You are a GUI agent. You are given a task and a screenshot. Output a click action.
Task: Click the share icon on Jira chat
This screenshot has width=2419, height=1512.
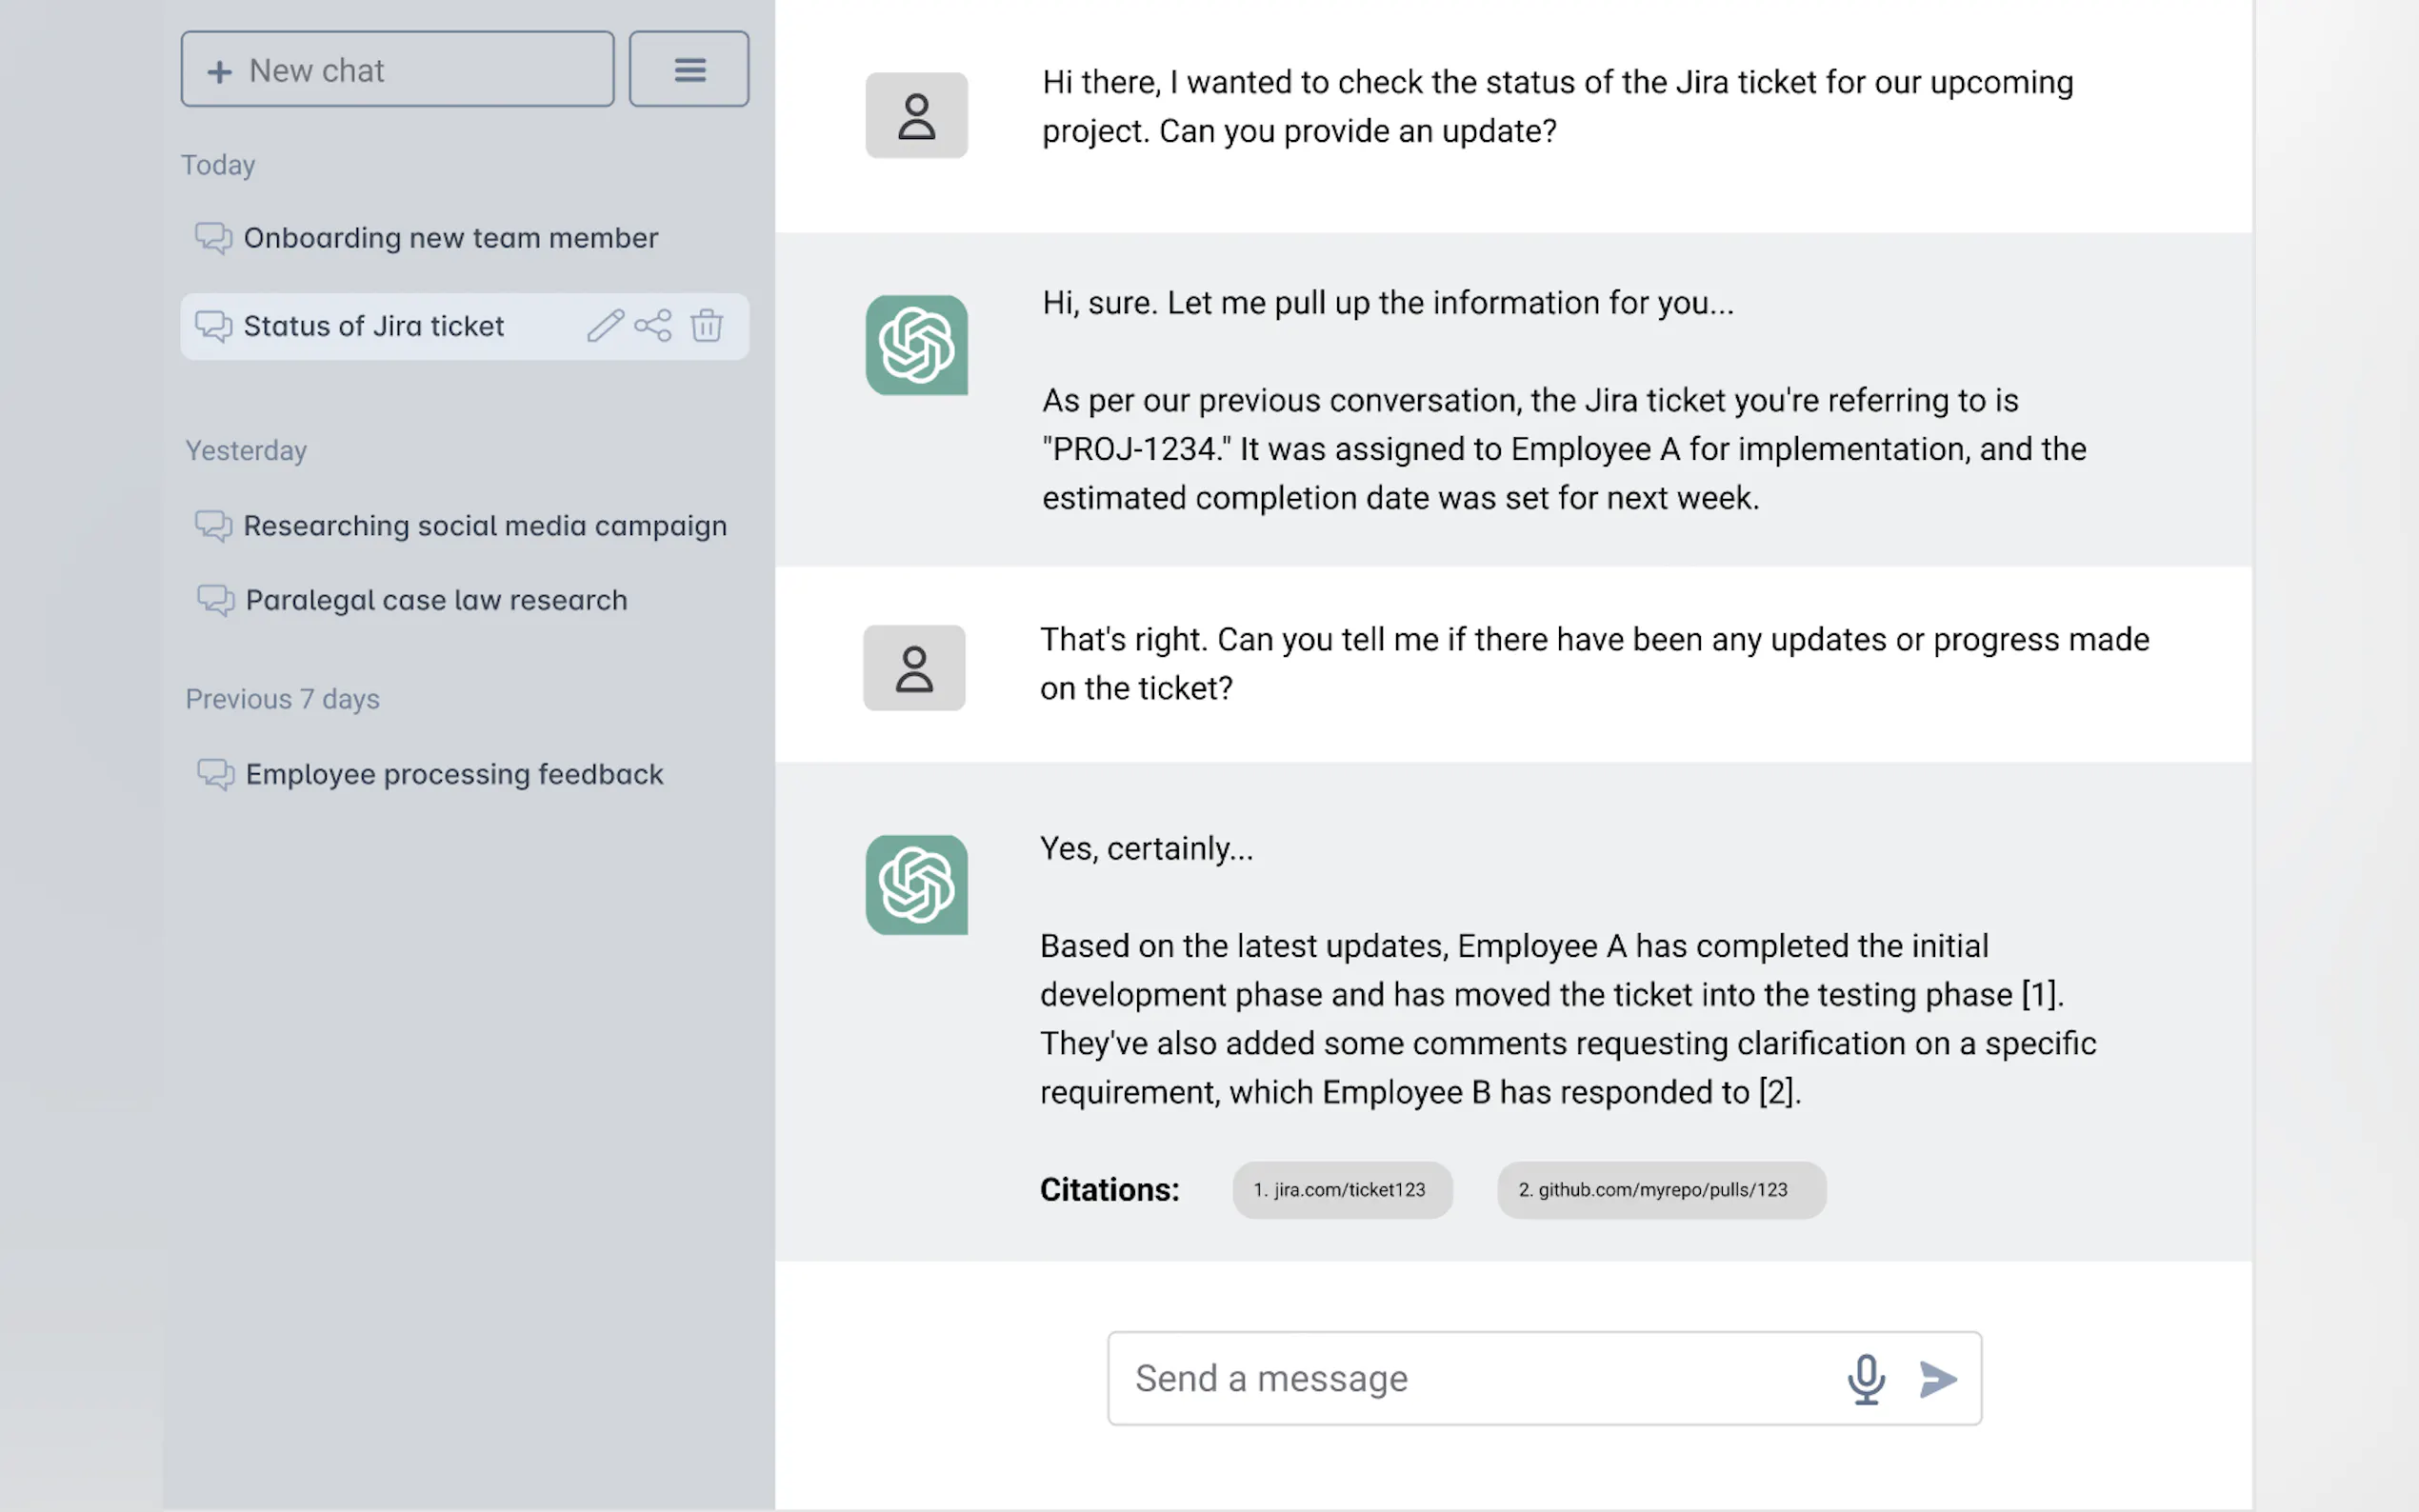(653, 326)
